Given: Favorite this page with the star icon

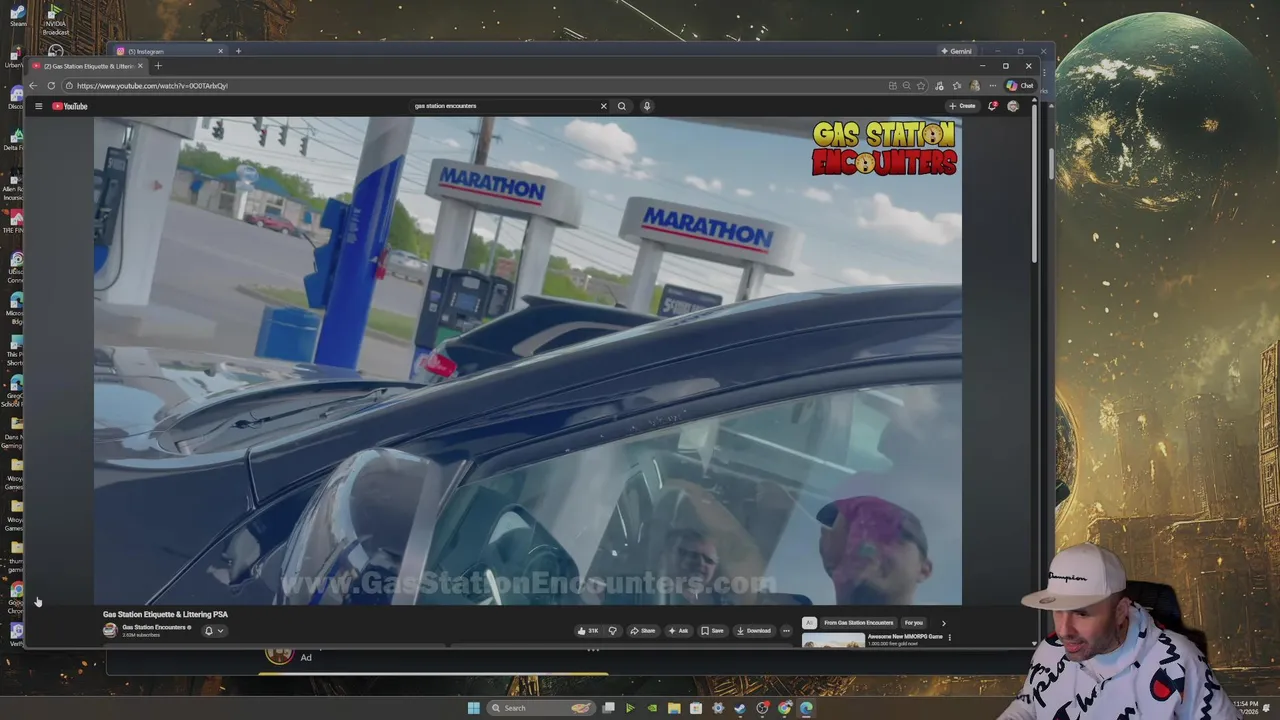Looking at the screenshot, I should pyautogui.click(x=921, y=86).
